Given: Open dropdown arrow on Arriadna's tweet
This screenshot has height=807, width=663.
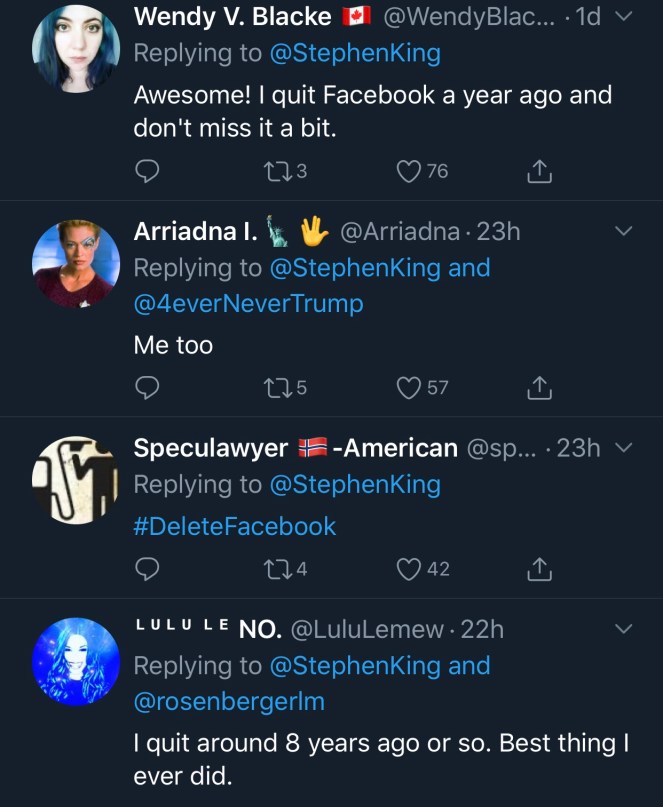Looking at the screenshot, I should coord(622,232).
